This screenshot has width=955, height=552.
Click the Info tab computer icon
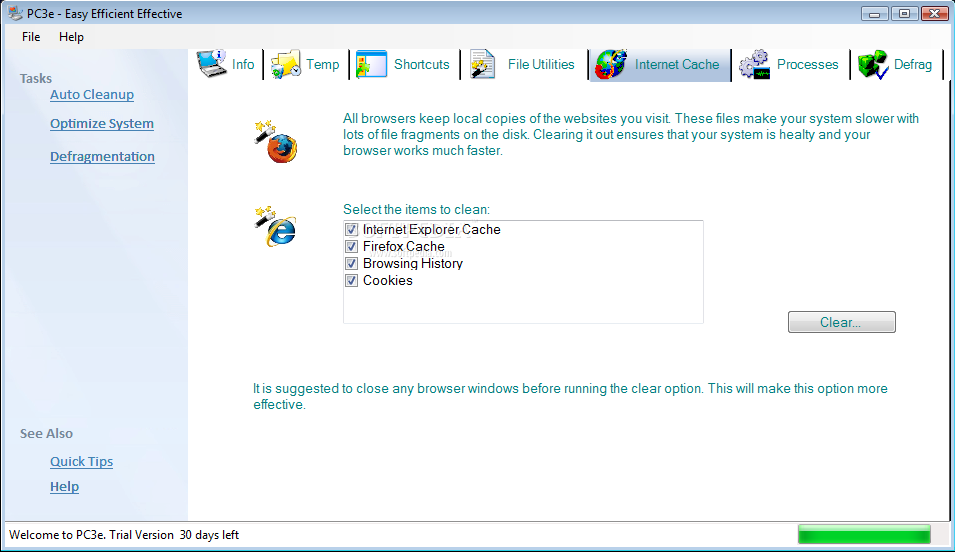(211, 64)
